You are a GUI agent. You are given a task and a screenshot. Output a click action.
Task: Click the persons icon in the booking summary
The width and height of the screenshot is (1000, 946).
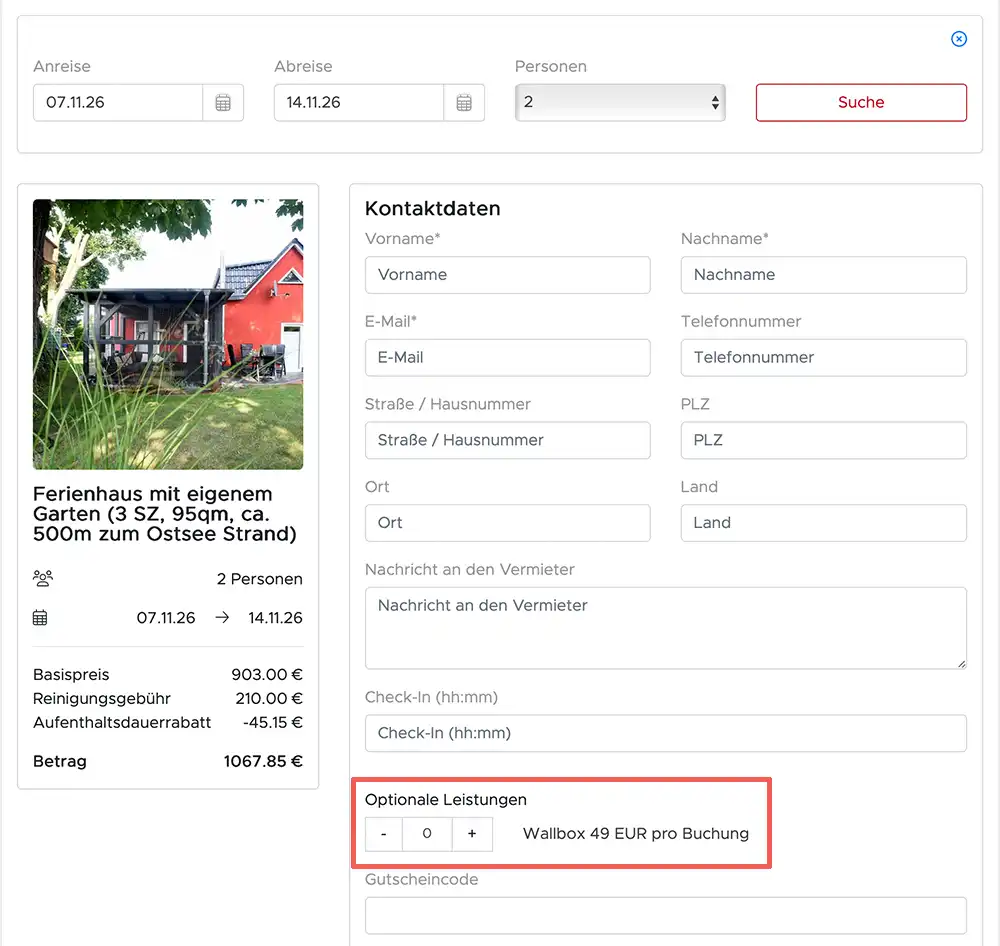click(40, 578)
